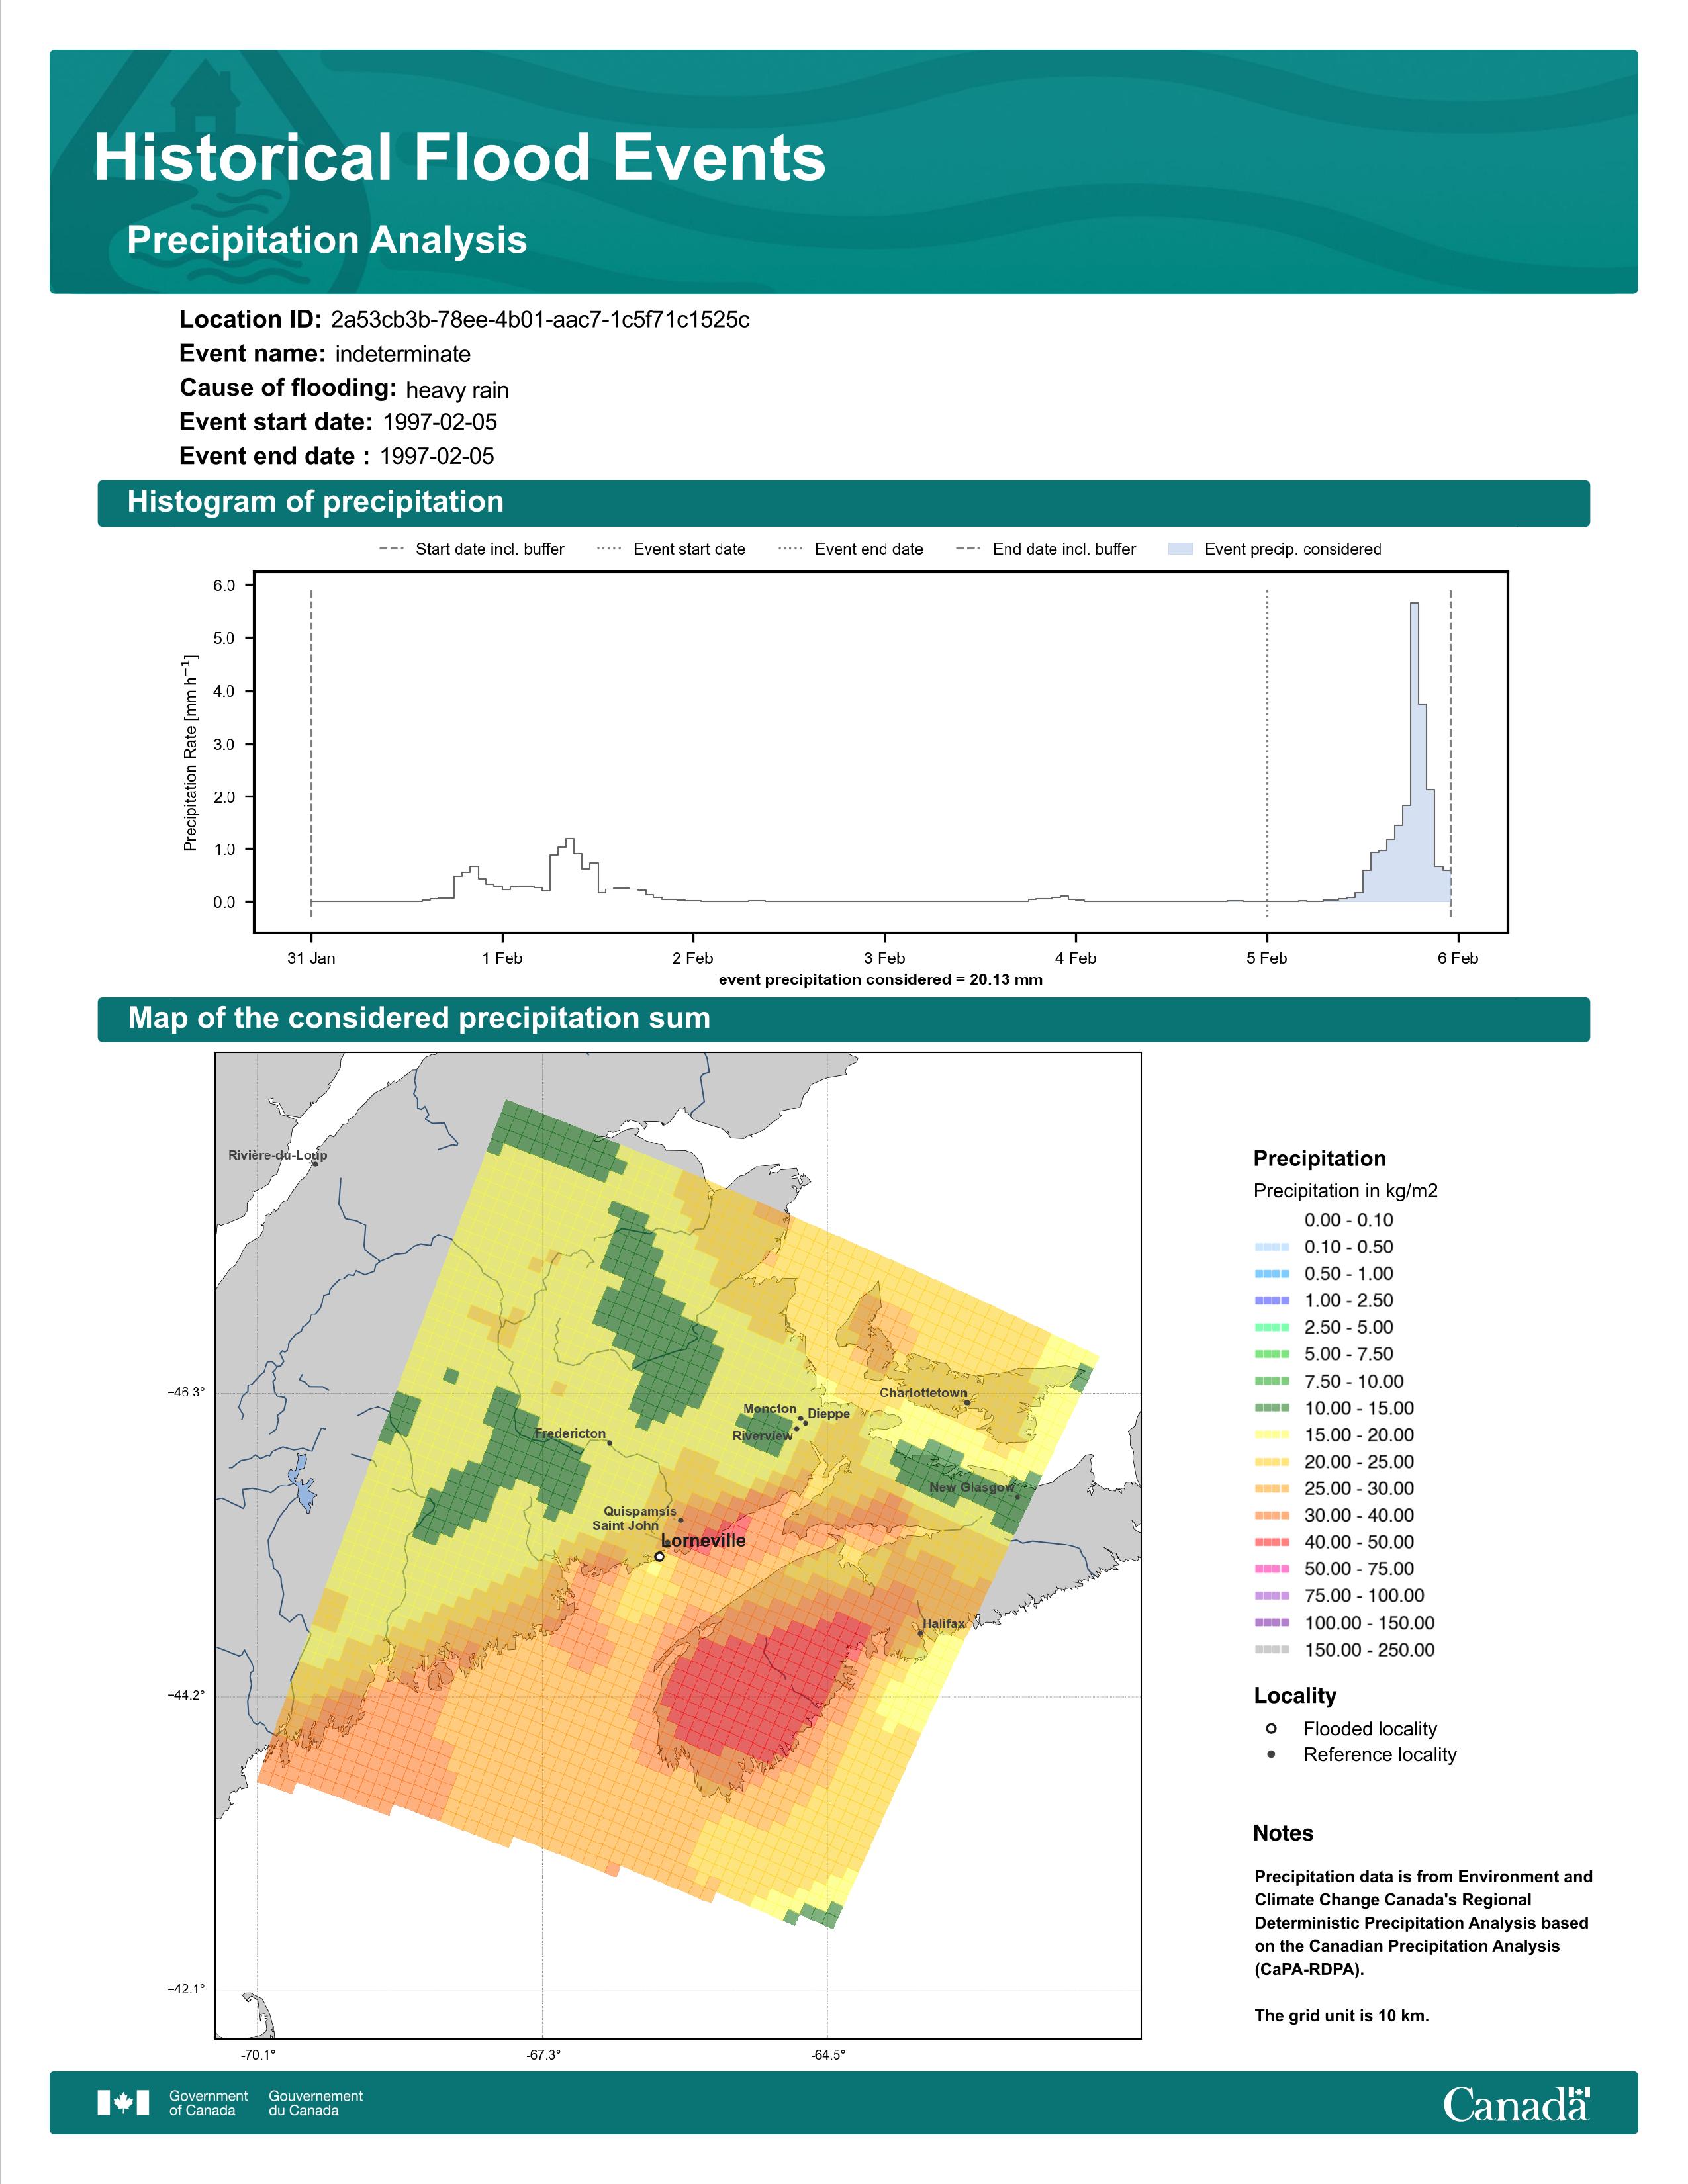Click the Quispamsis map label

640,1512
